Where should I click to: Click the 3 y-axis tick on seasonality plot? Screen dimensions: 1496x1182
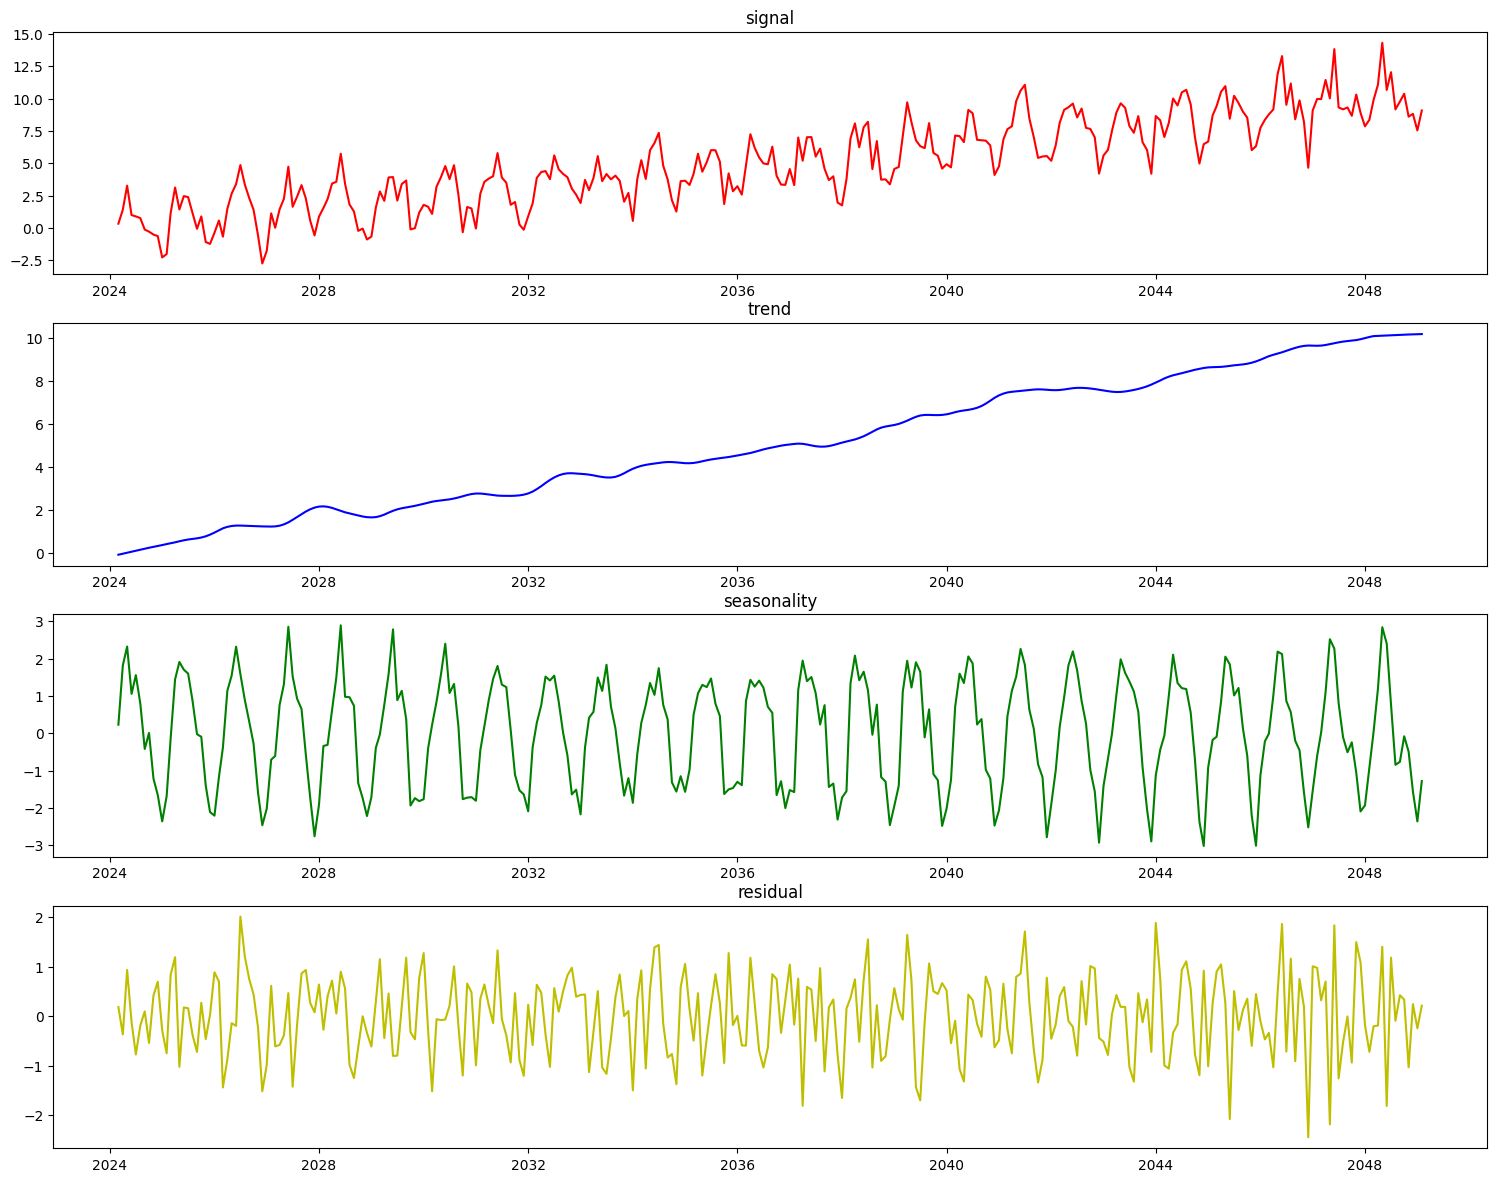39,622
